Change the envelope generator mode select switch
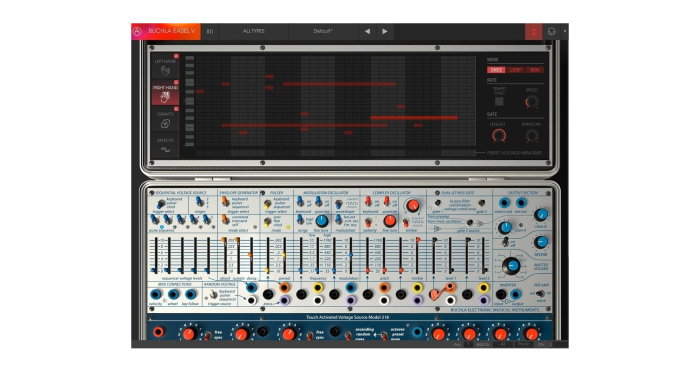The height and width of the screenshot is (372, 700). click(225, 219)
